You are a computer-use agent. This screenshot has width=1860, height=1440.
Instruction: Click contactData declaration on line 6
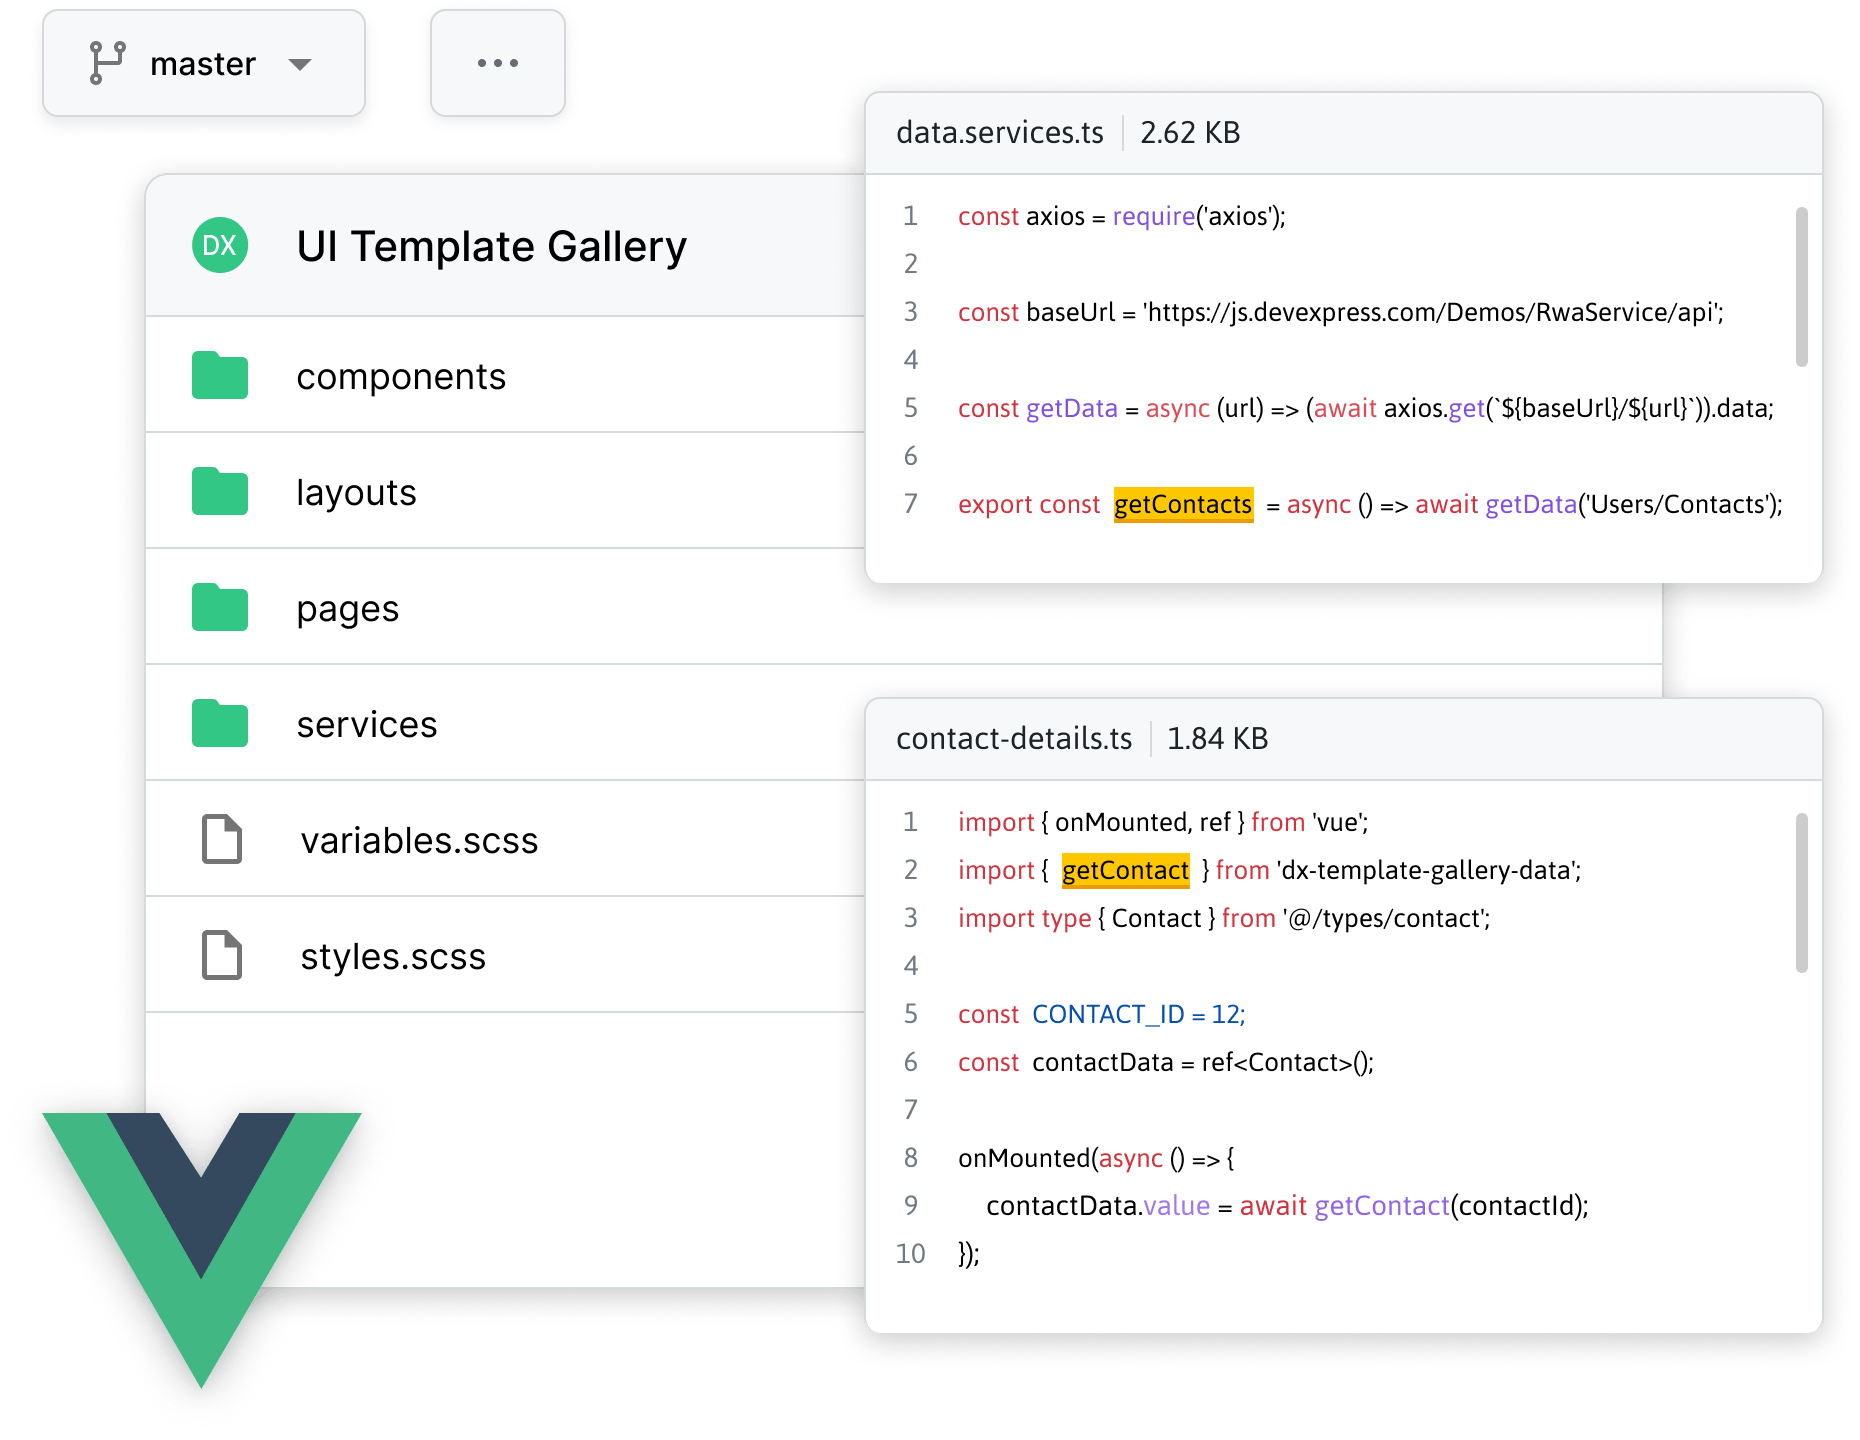pyautogui.click(x=1103, y=1063)
